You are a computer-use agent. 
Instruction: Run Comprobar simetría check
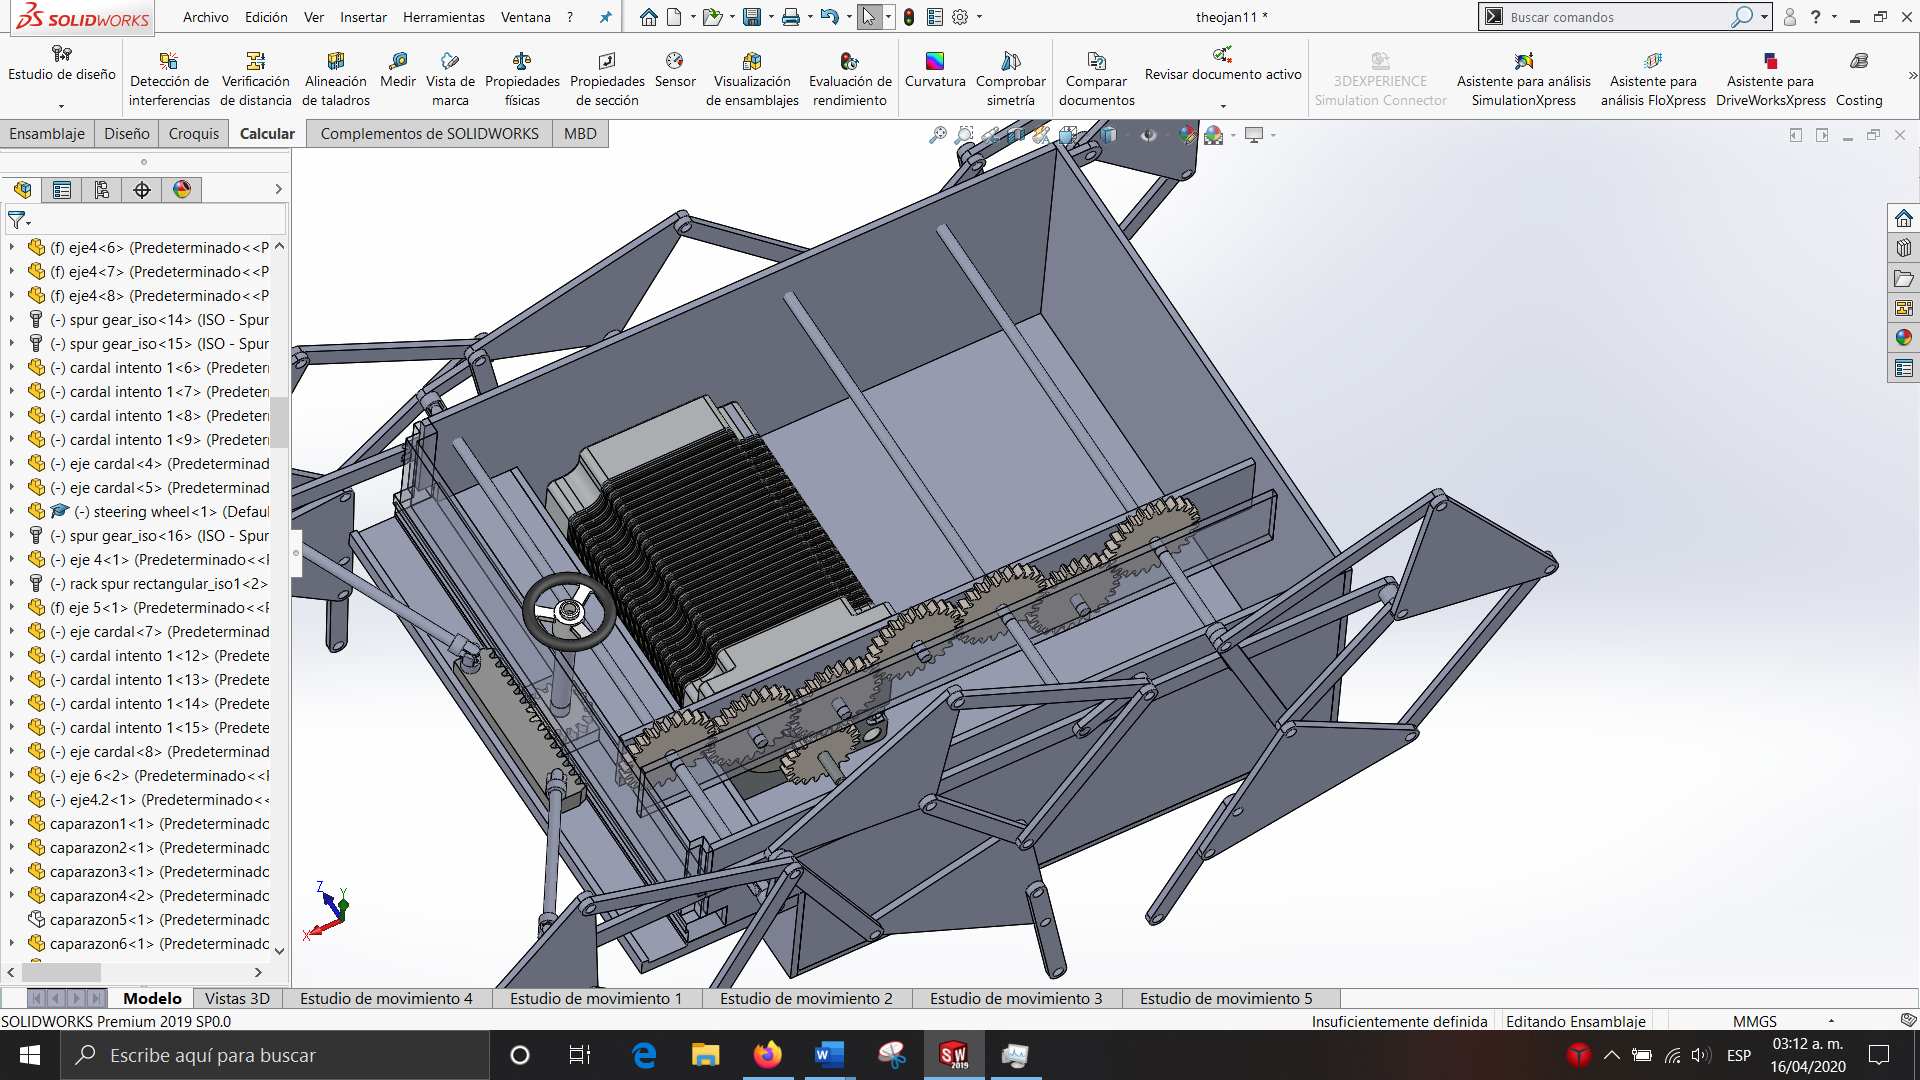coord(1011,79)
